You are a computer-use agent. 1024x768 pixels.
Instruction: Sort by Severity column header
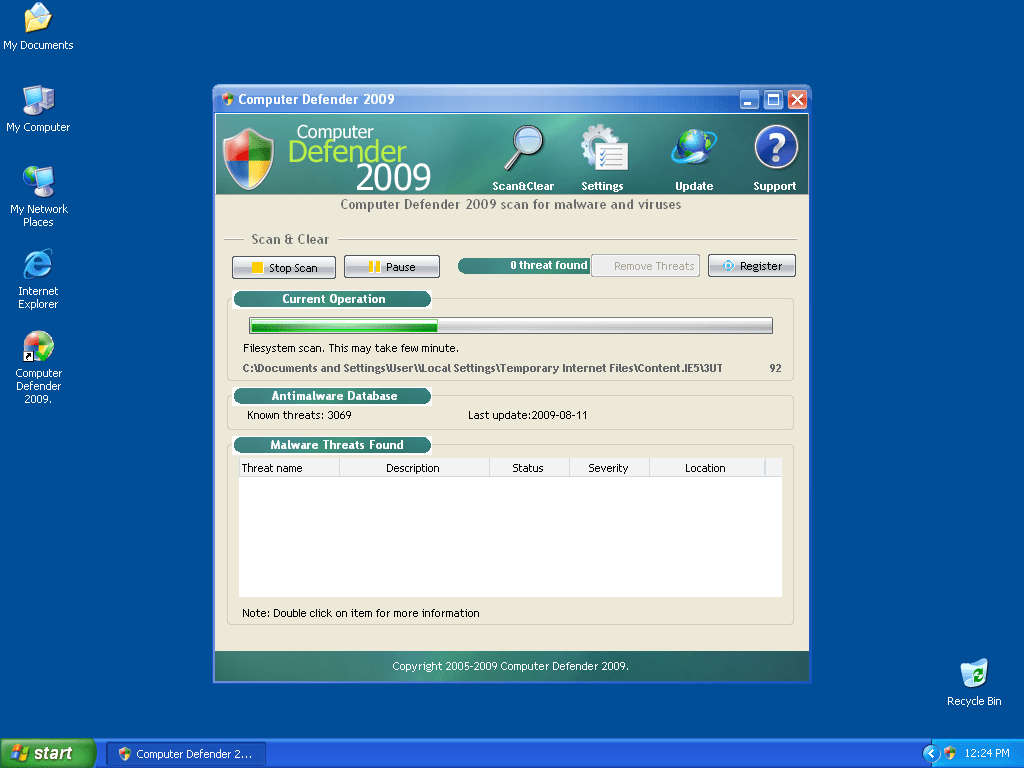click(608, 468)
